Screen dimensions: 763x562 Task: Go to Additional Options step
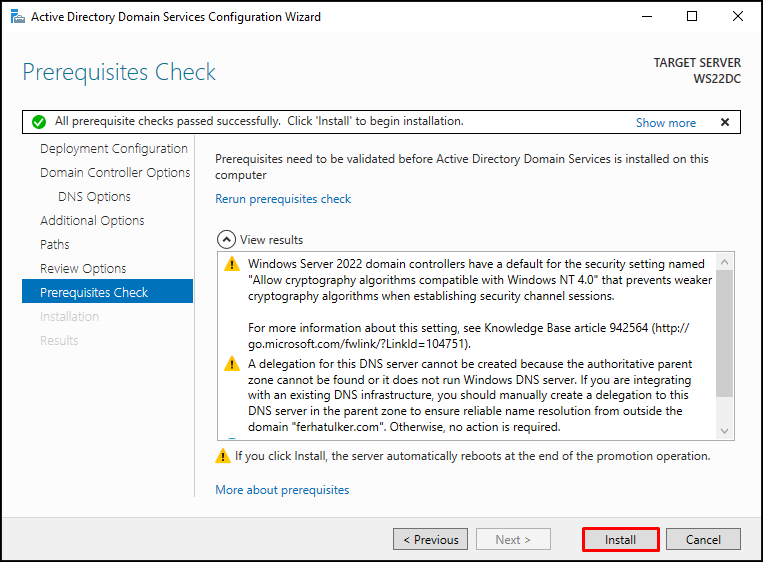tap(92, 220)
